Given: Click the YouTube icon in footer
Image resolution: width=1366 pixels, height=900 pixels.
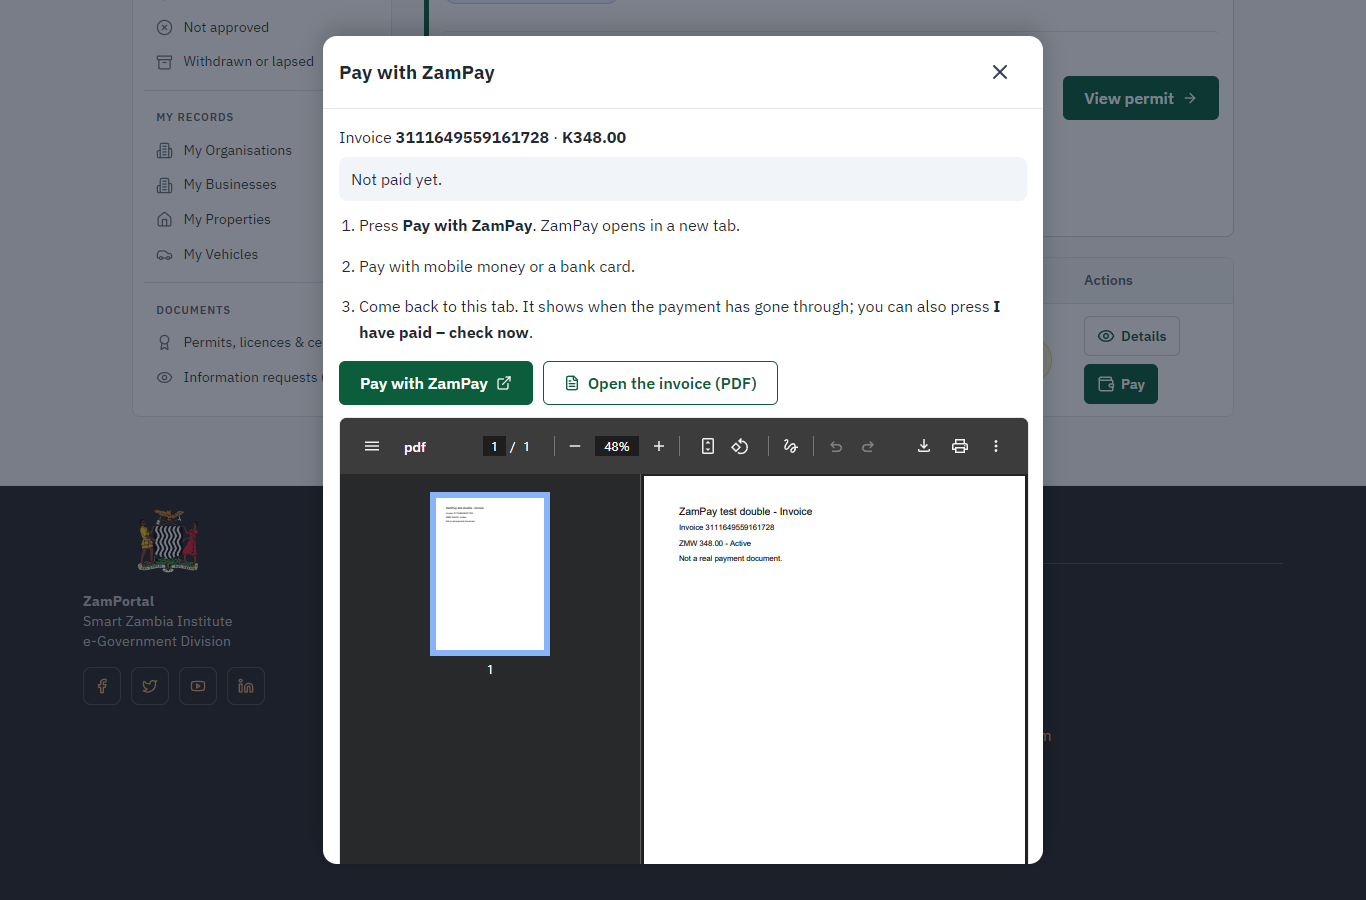Looking at the screenshot, I should (198, 686).
